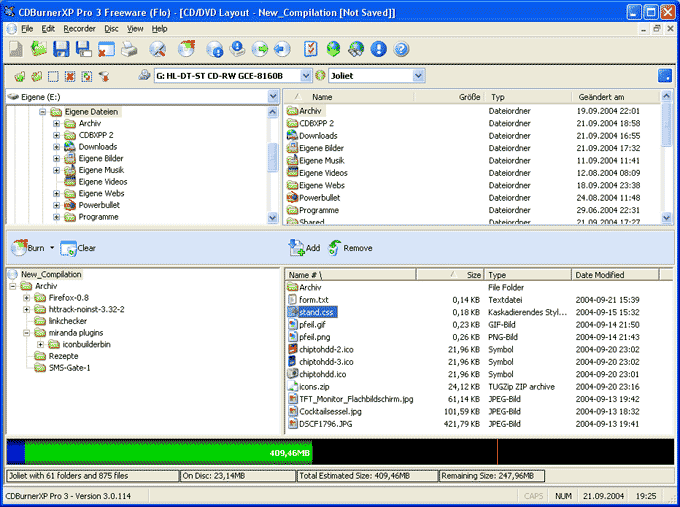Select the stand.css file icon in compilation
This screenshot has height=507, width=680.
[x=292, y=312]
